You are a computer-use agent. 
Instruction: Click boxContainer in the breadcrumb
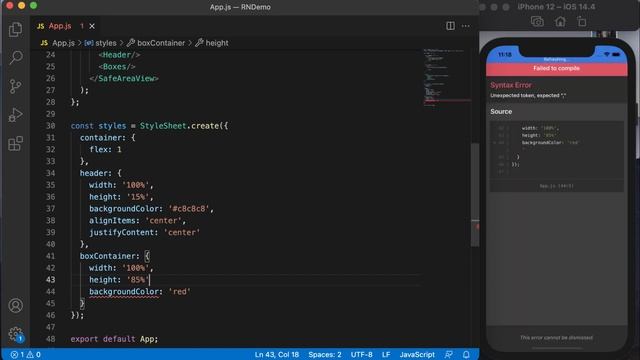click(161, 43)
